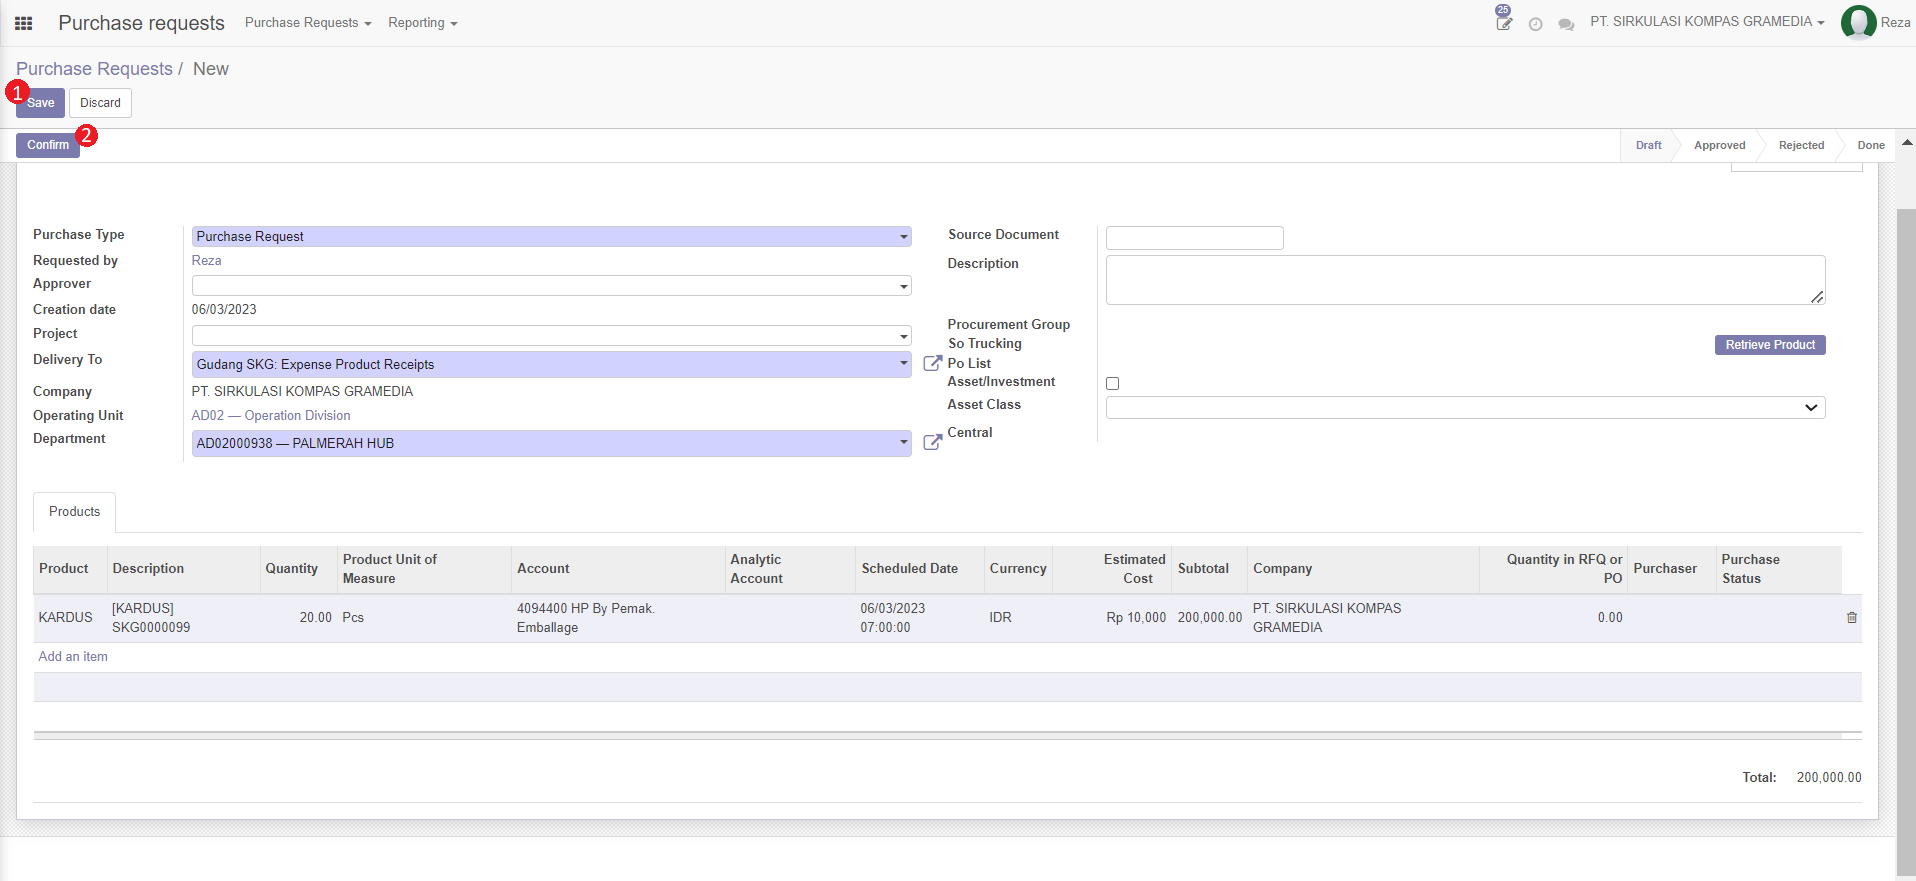Open the Asset Class dropdown
The image size is (1916, 881).
pyautogui.click(x=1465, y=407)
